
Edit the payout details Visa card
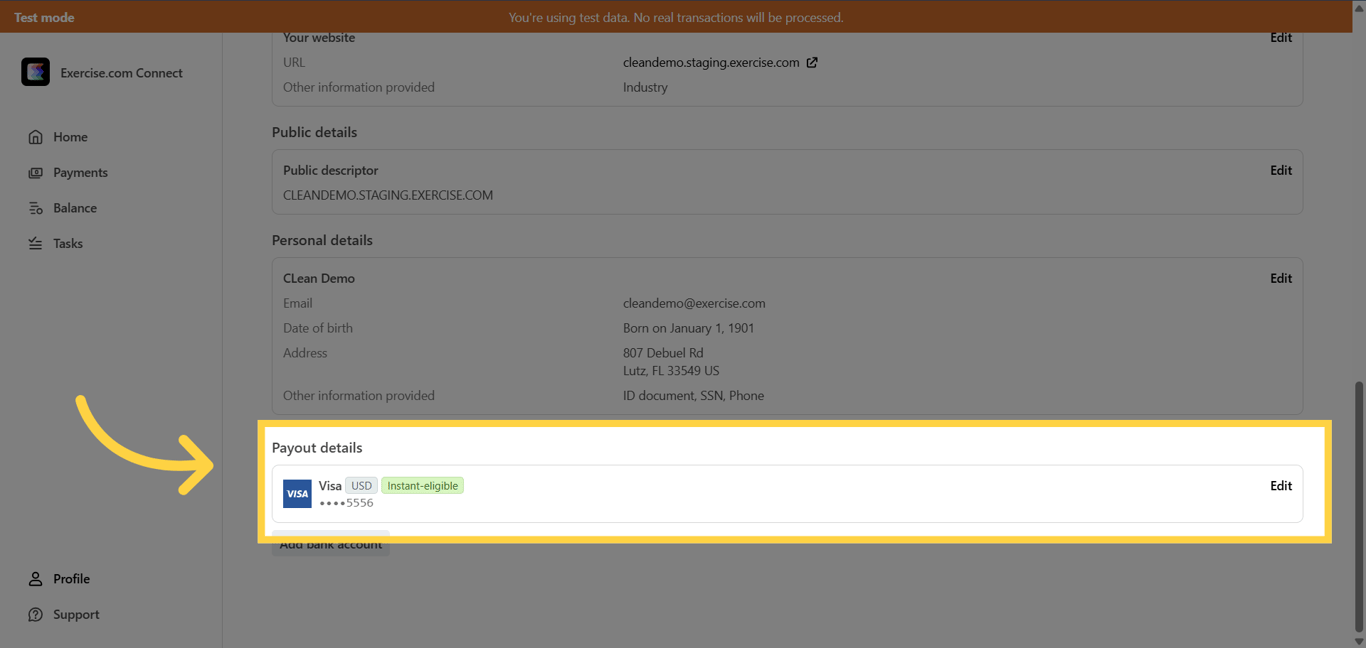(x=1281, y=485)
